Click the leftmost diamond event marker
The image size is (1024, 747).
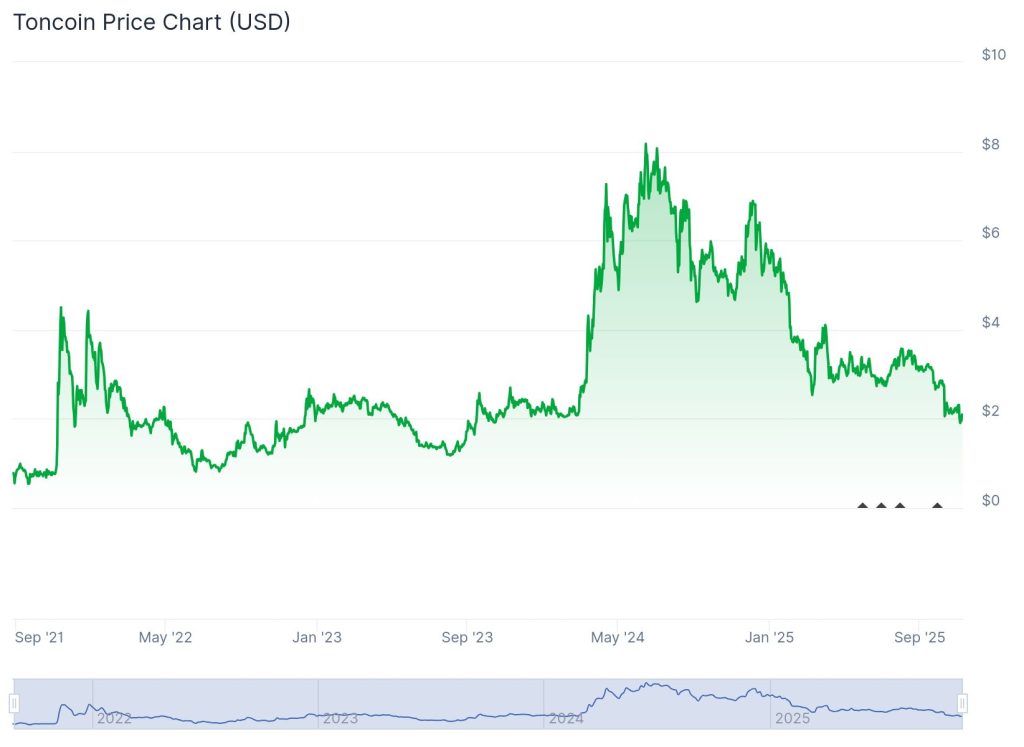[863, 506]
